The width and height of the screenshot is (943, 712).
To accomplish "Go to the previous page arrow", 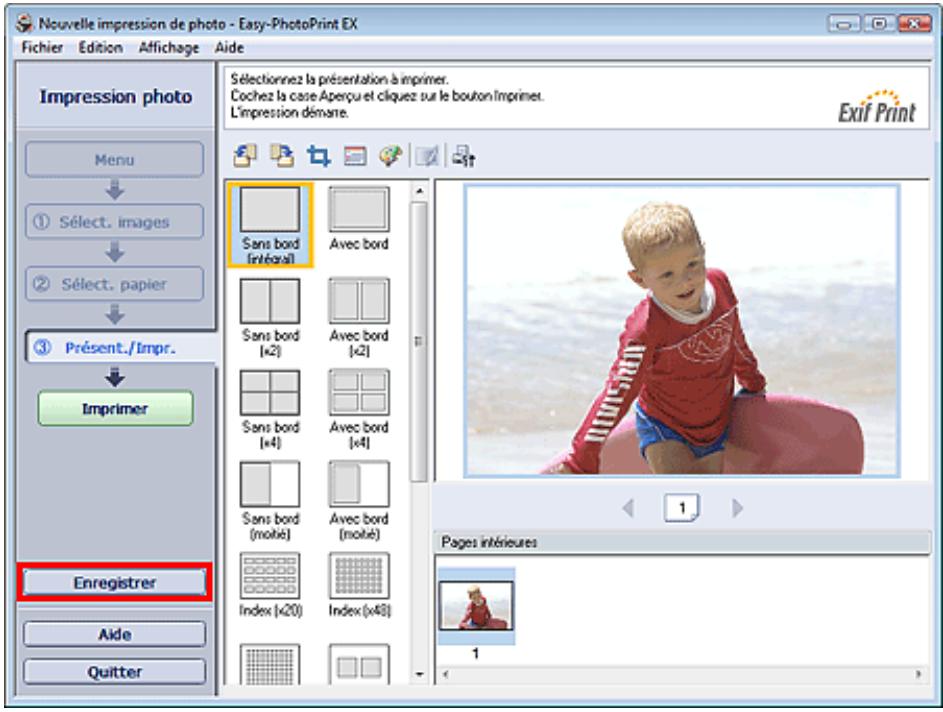I will [628, 508].
